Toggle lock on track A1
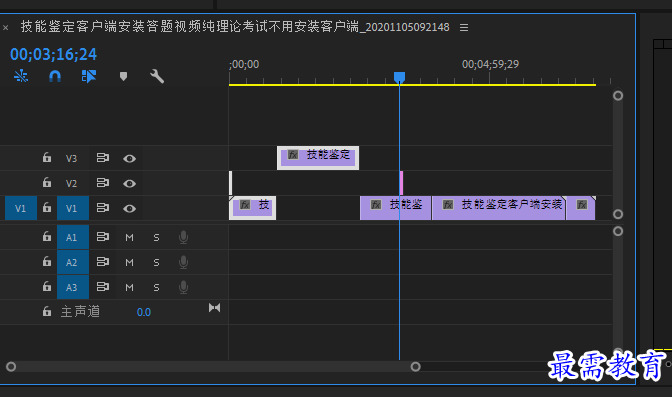Image resolution: width=672 pixels, height=397 pixels. [x=47, y=236]
